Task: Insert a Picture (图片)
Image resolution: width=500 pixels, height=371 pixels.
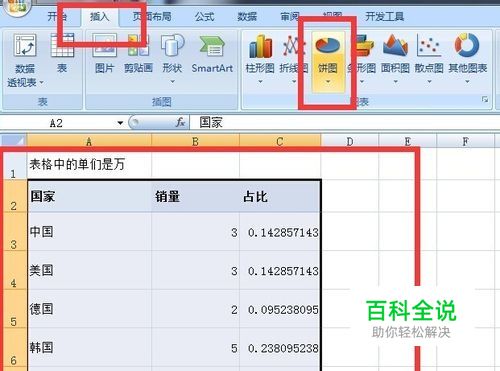Action: point(105,53)
